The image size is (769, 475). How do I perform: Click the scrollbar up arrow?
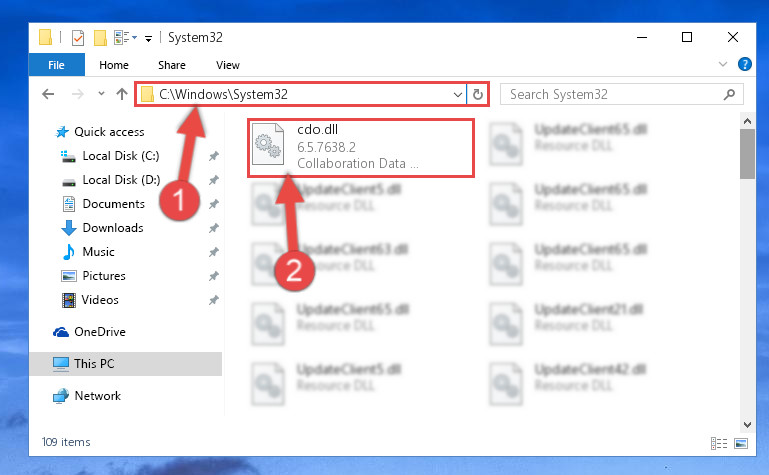tap(747, 121)
